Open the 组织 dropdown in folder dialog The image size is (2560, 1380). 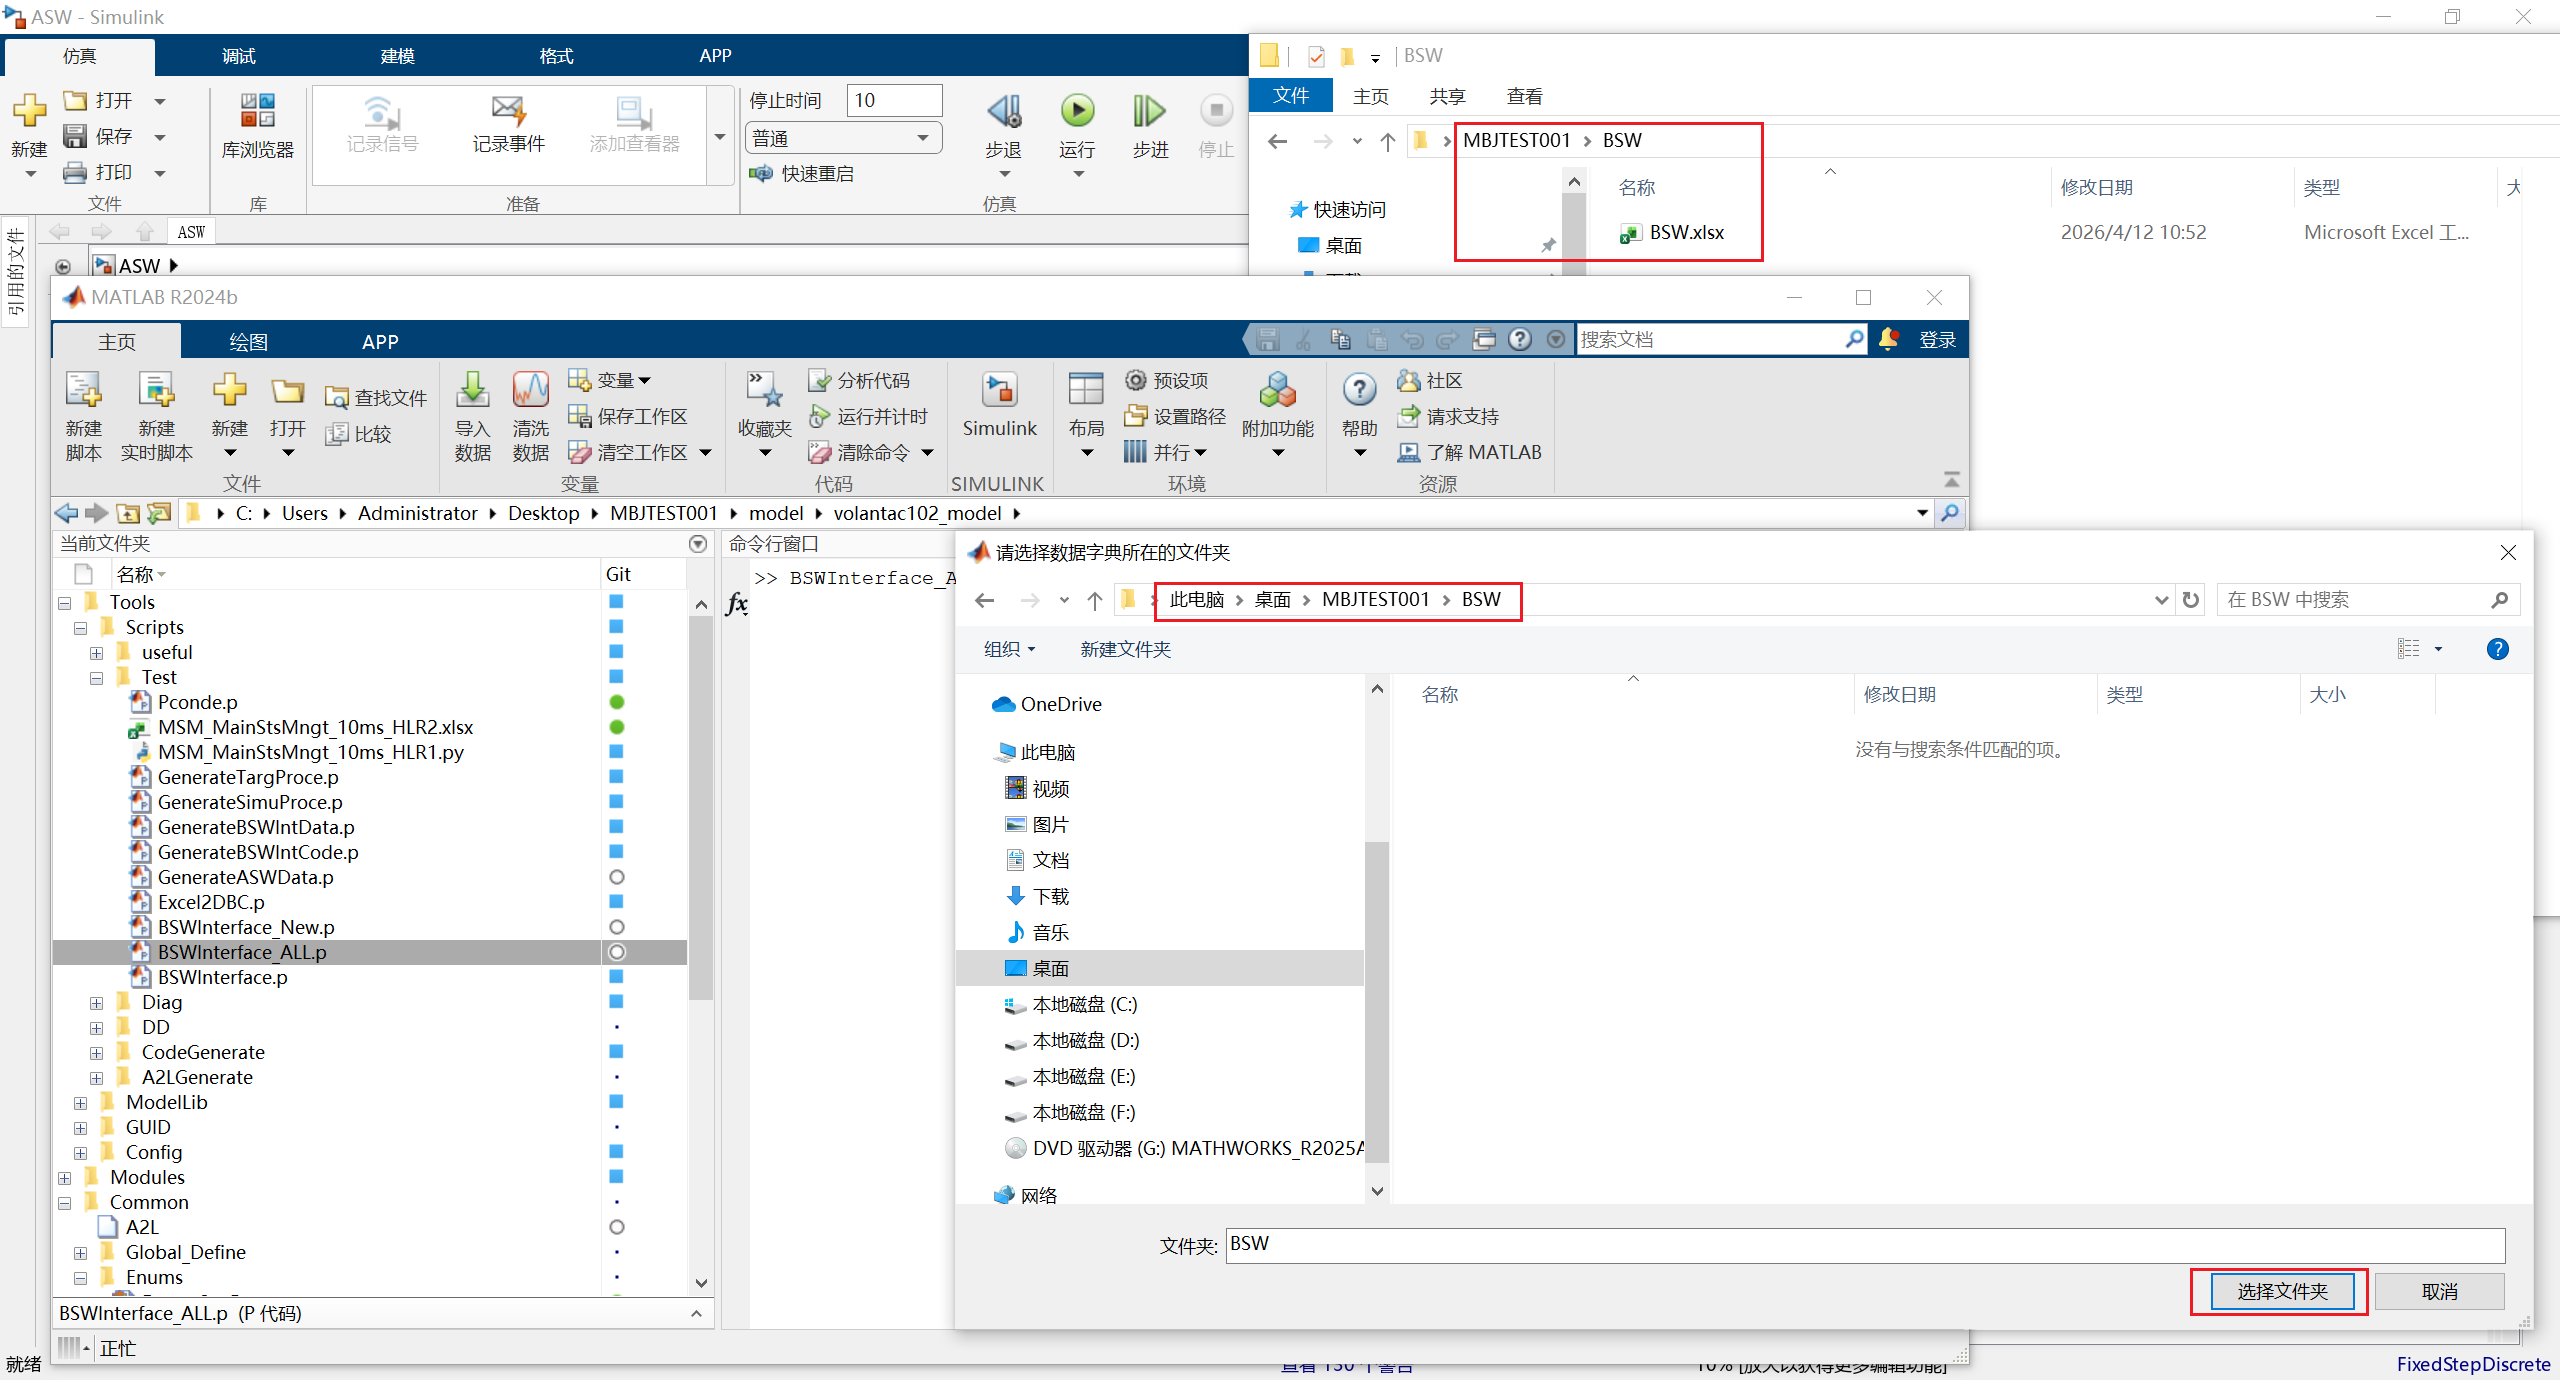[x=1010, y=649]
